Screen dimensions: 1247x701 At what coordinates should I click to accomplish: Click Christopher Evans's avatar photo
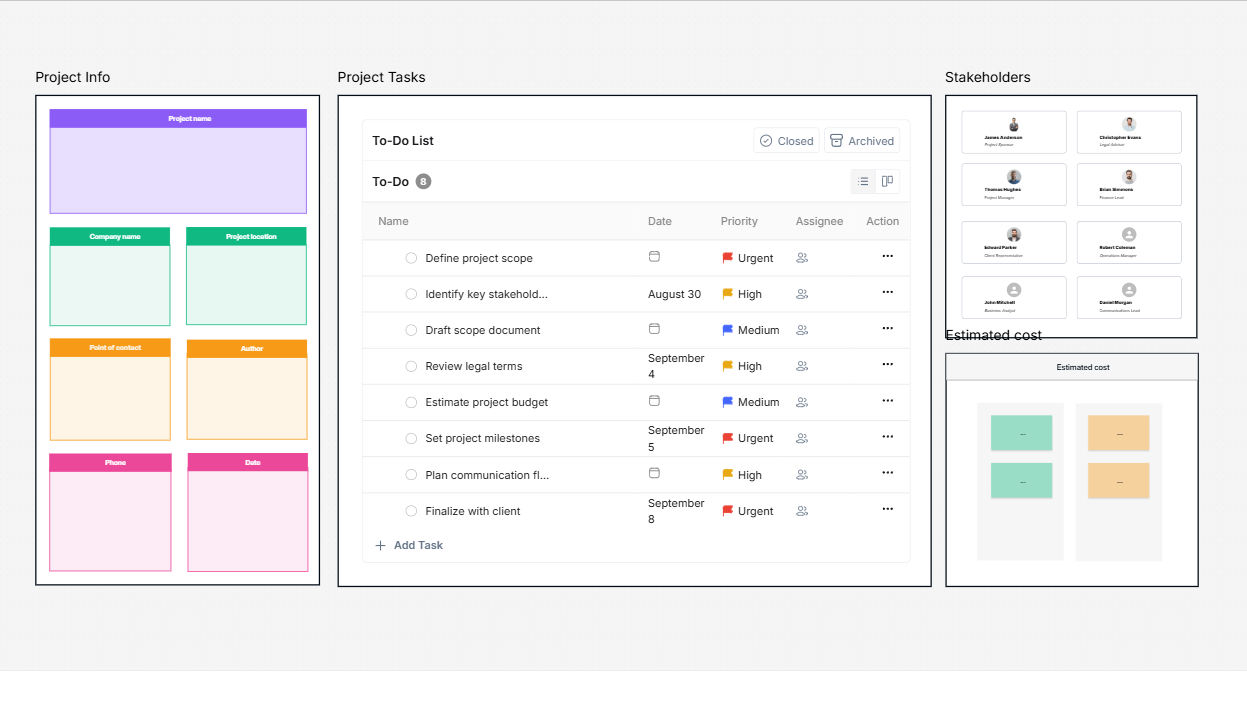pyautogui.click(x=1129, y=124)
